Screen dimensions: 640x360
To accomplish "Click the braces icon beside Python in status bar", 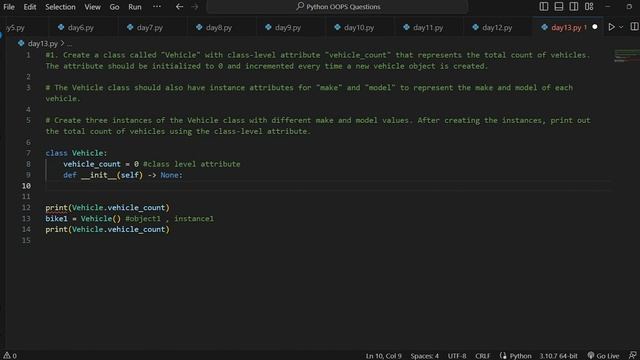I will click(x=503, y=356).
